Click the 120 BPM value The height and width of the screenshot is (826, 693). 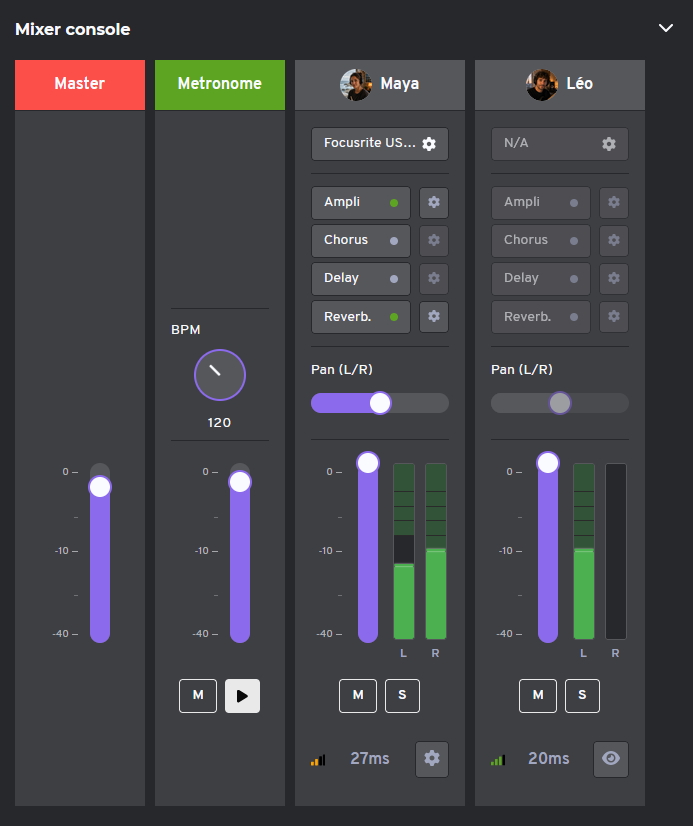(219, 422)
